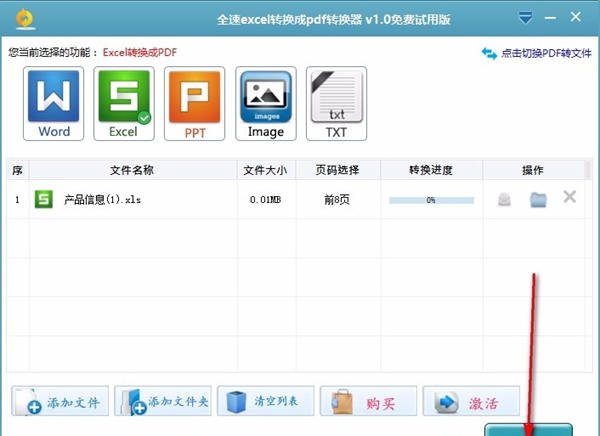
Task: Click the blue switch arrows icon
Action: click(489, 53)
